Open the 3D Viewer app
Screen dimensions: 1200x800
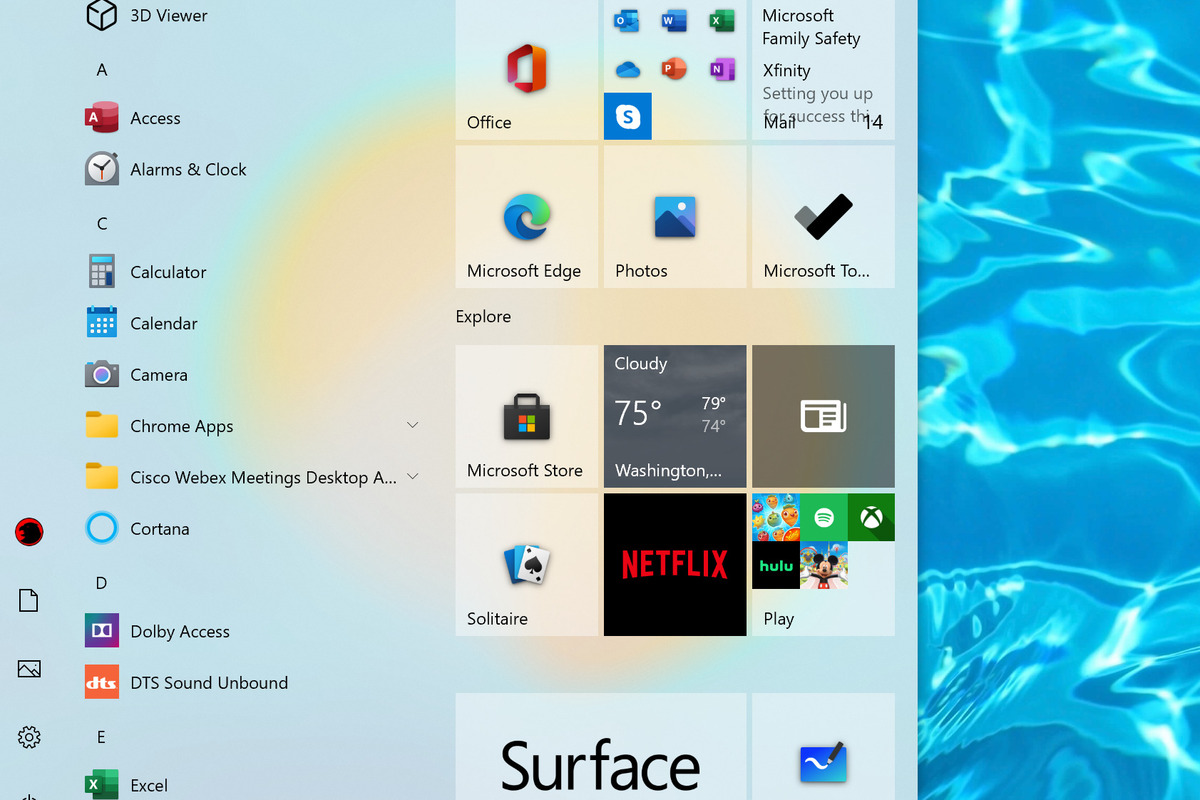tap(167, 16)
